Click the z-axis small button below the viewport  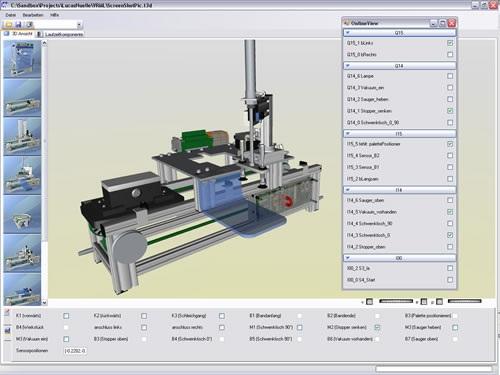click(x=439, y=302)
